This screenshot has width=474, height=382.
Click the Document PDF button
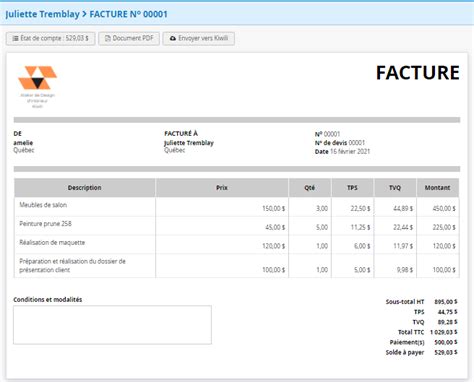(x=129, y=38)
